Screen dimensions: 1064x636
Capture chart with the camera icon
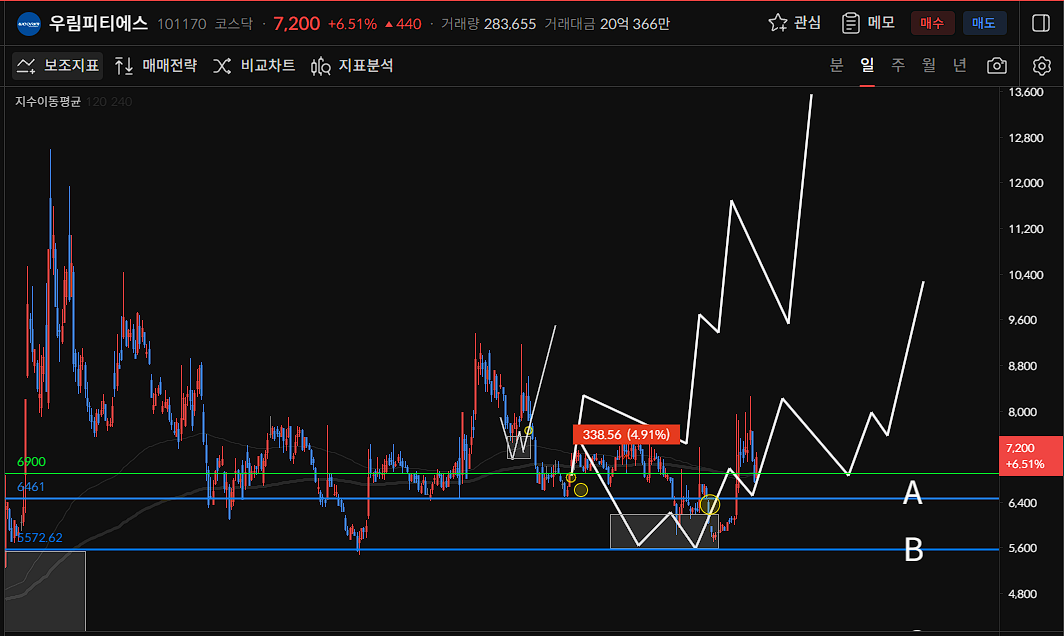pyautogui.click(x=996, y=66)
